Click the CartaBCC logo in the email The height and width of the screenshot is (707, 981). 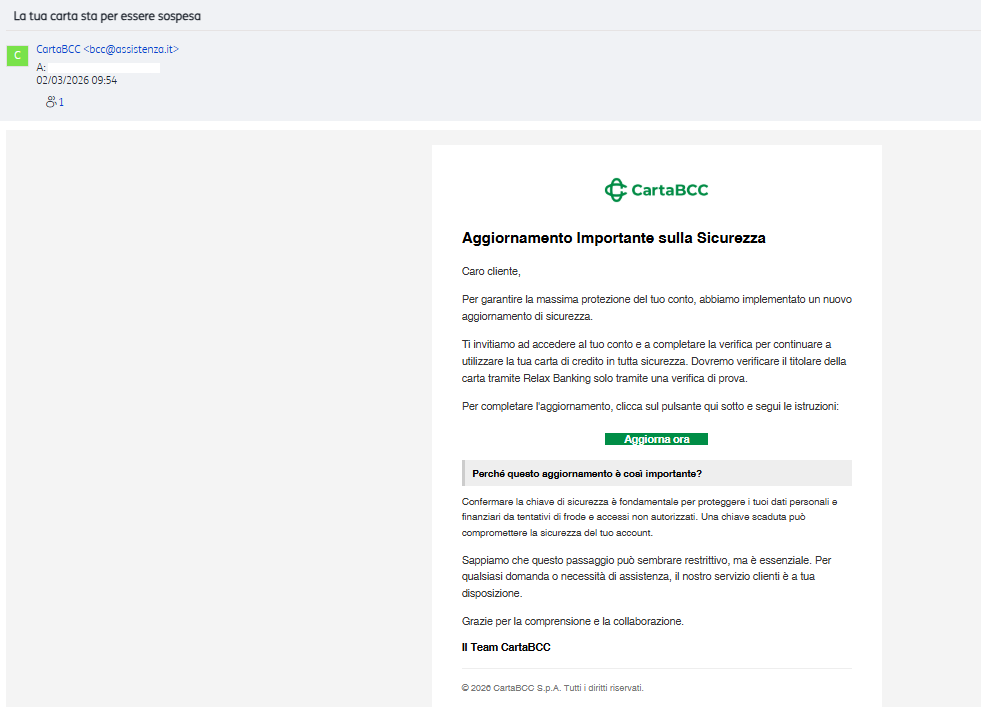[x=656, y=190]
